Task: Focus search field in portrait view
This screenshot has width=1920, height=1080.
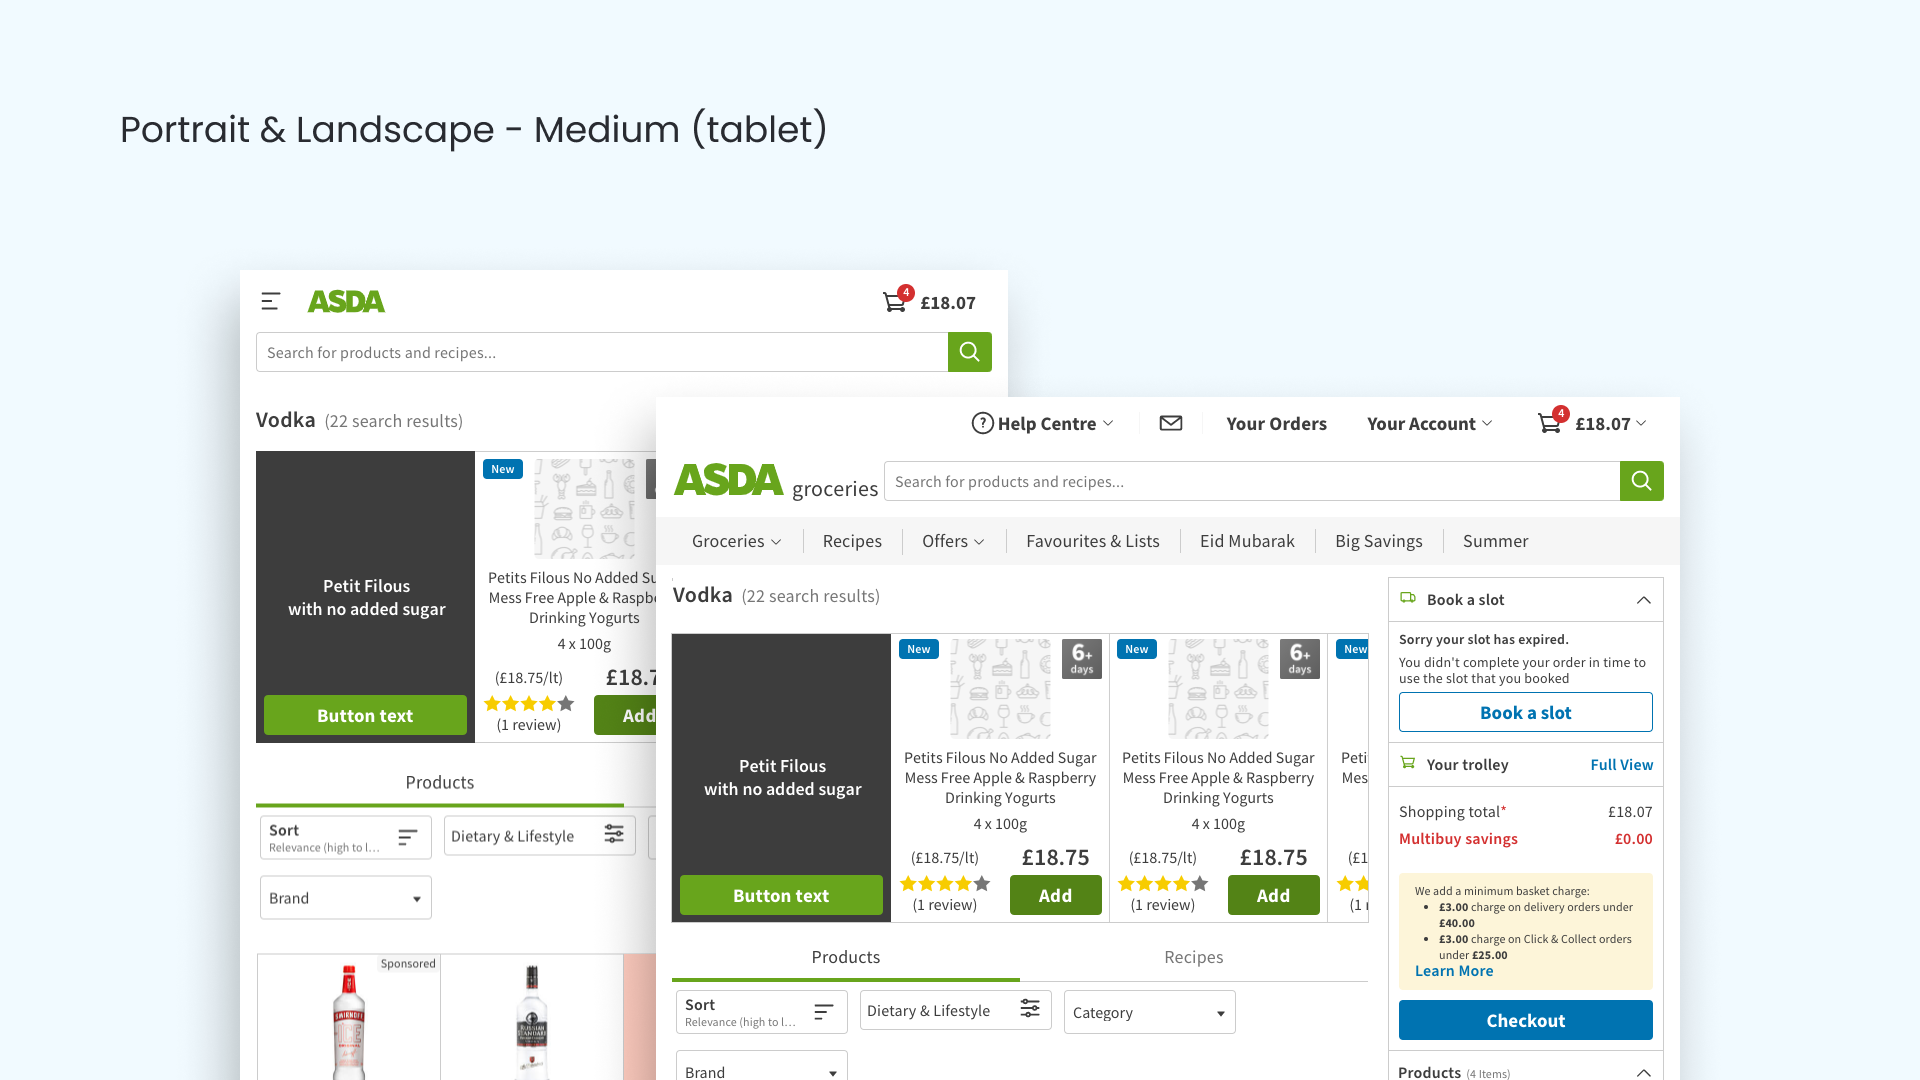Action: click(x=602, y=352)
